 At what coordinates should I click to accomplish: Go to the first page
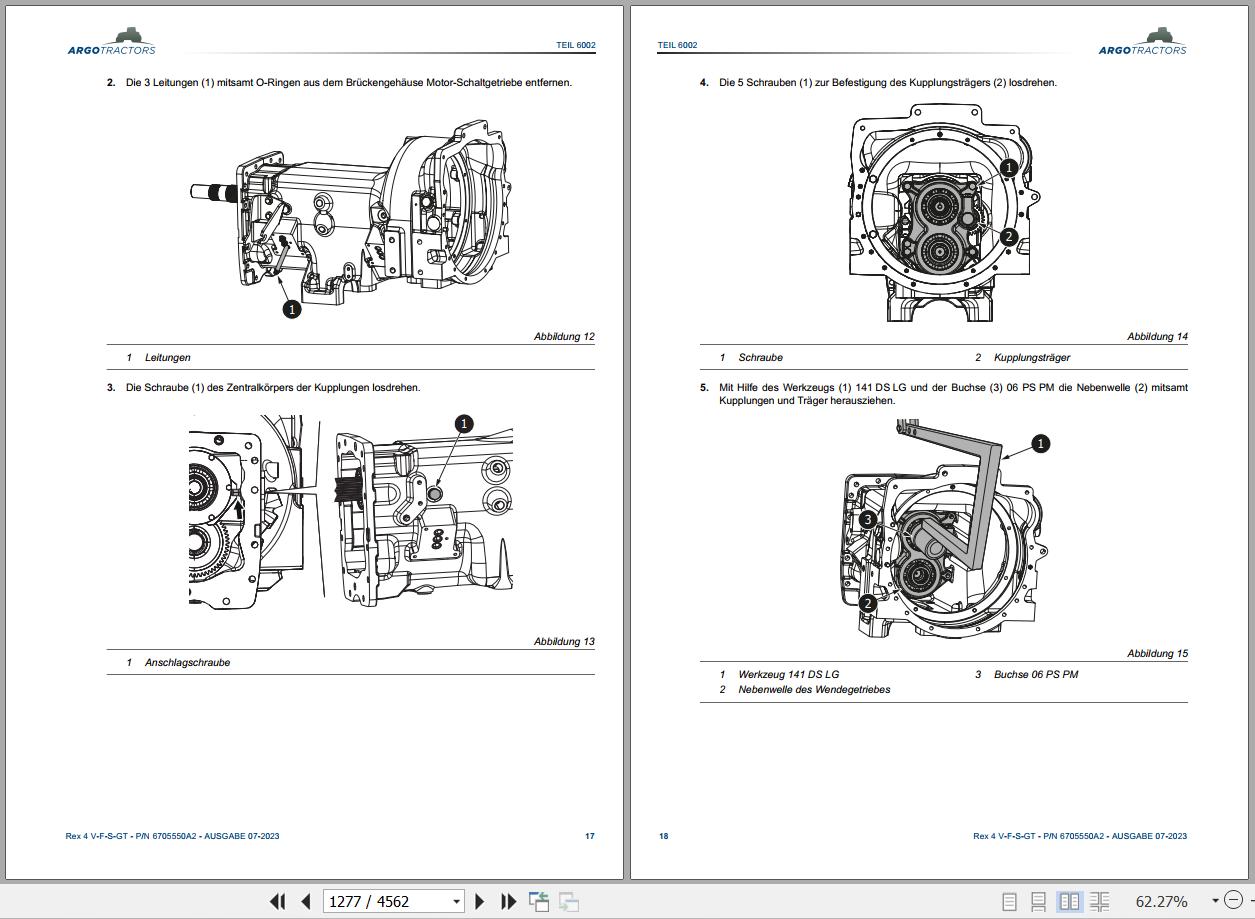[278, 901]
